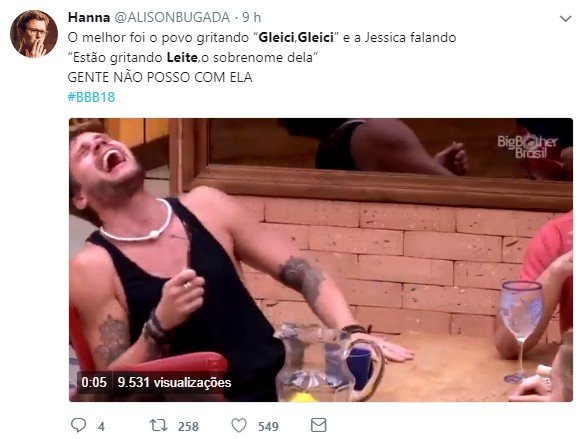Viewport: 581px width, 439px height.
Task: Like the tweet with the heart icon
Action: [x=239, y=425]
